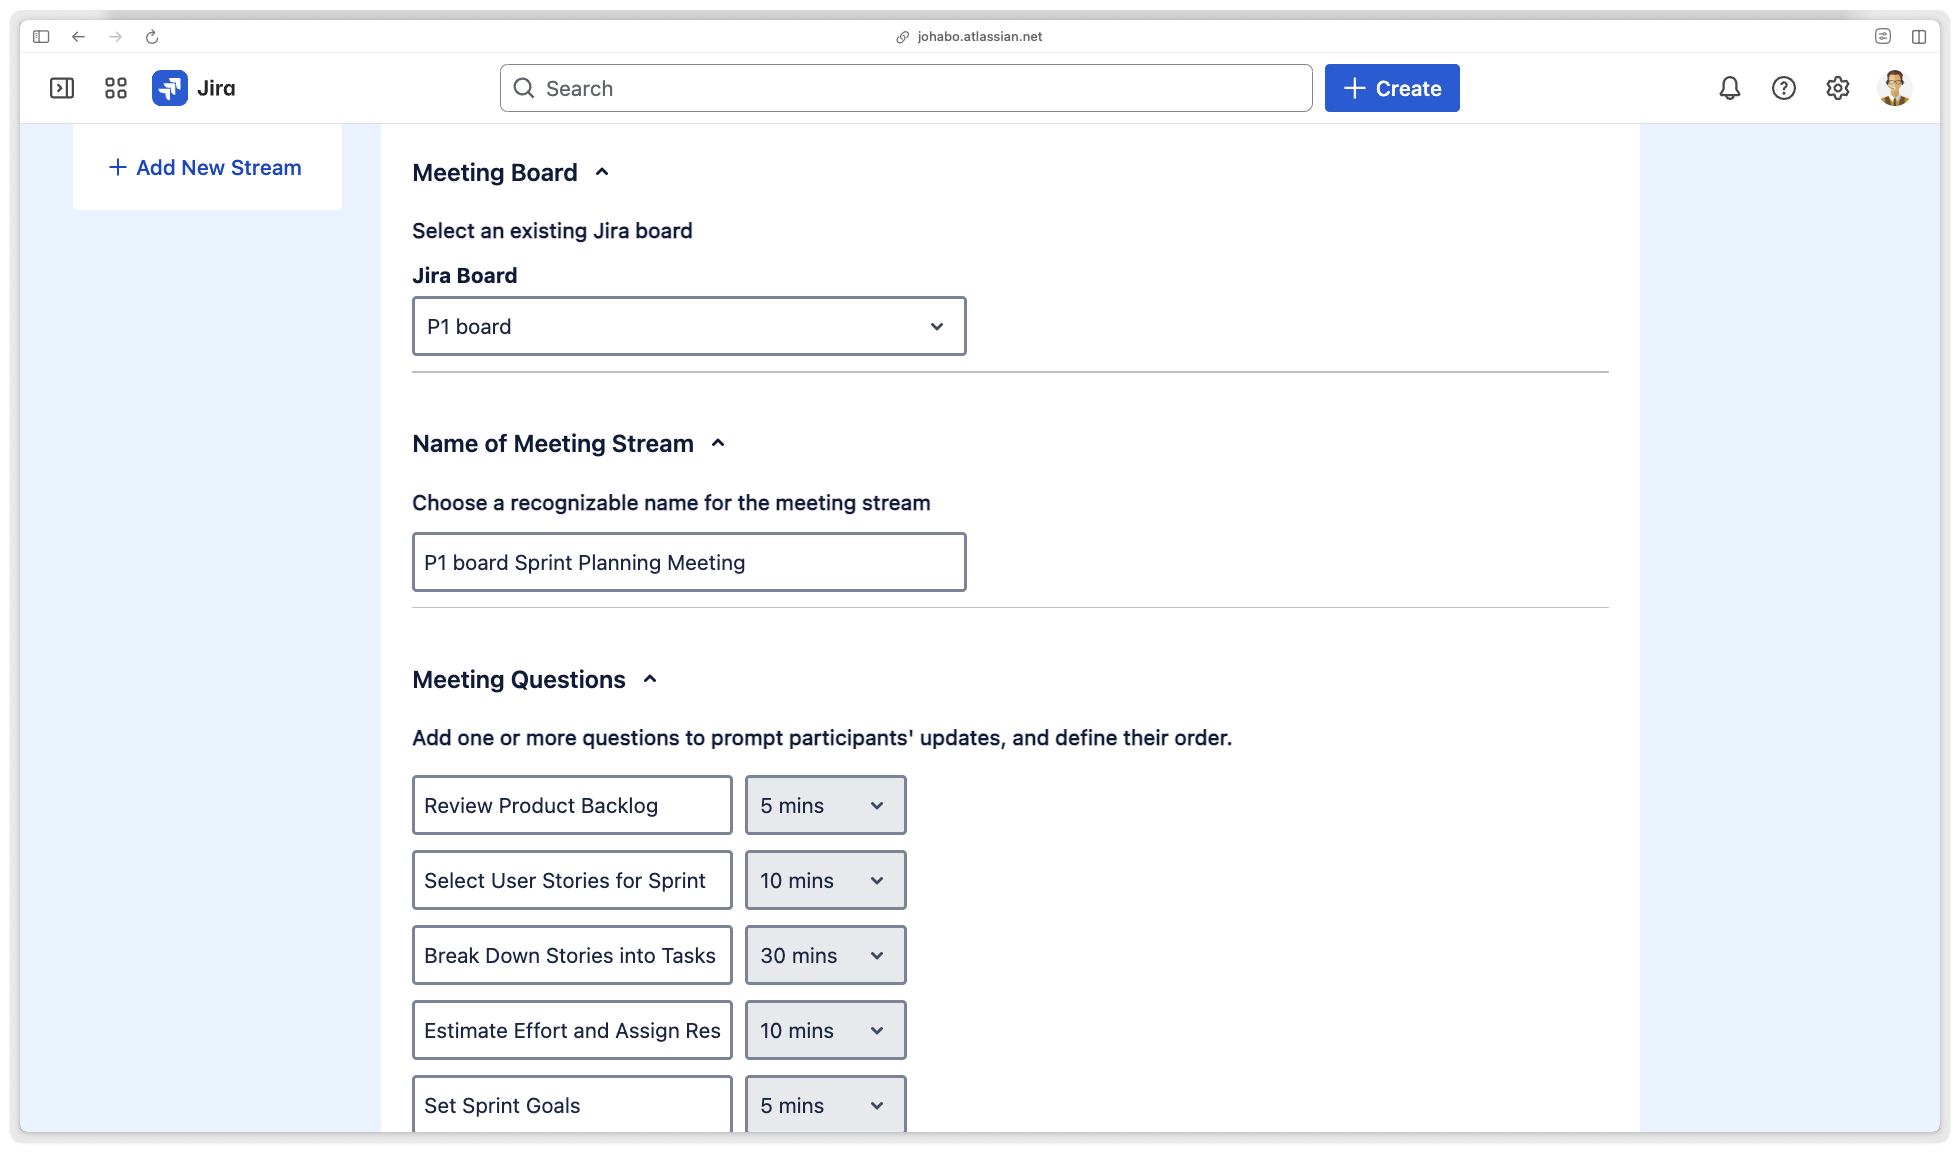Click the Create button

pyautogui.click(x=1392, y=88)
